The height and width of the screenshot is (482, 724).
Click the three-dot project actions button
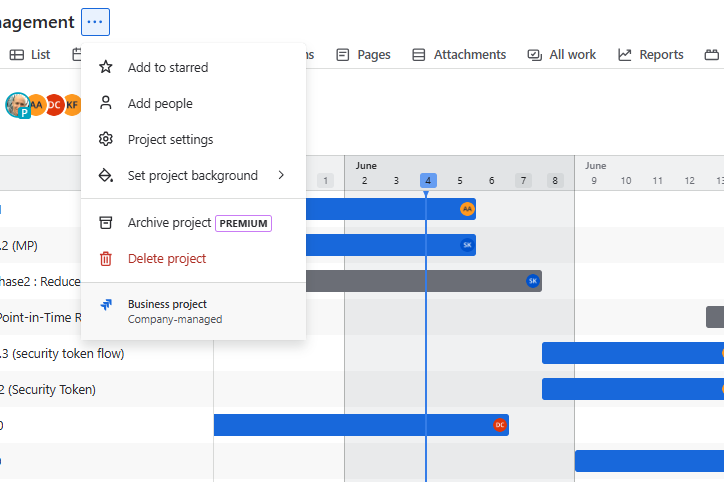pyautogui.click(x=95, y=22)
